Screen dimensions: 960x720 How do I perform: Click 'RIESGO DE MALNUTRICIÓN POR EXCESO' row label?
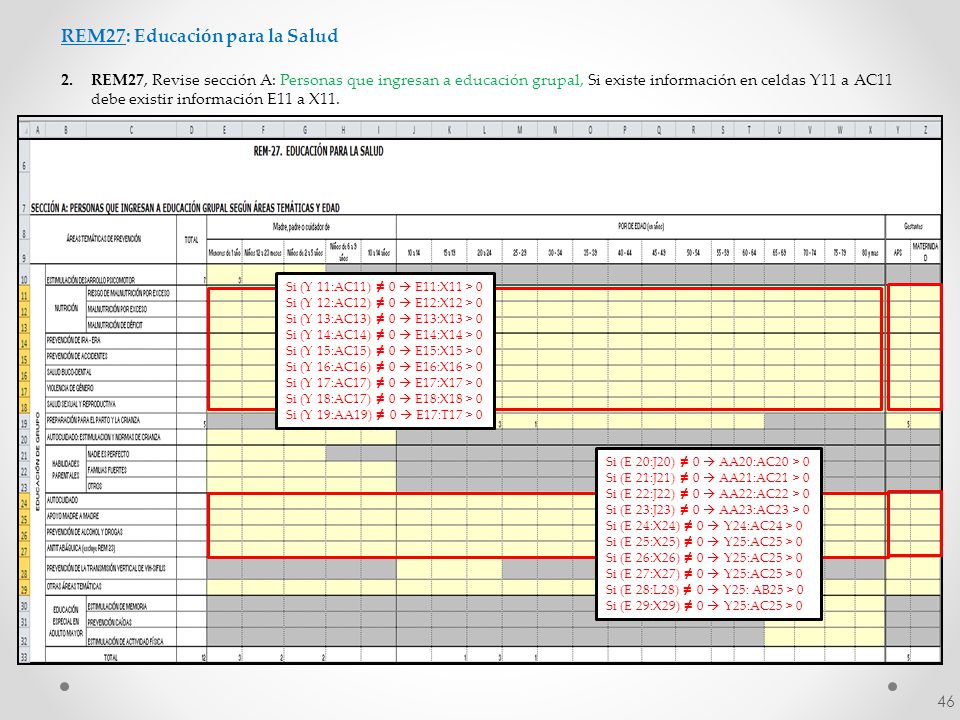pyautogui.click(x=128, y=293)
